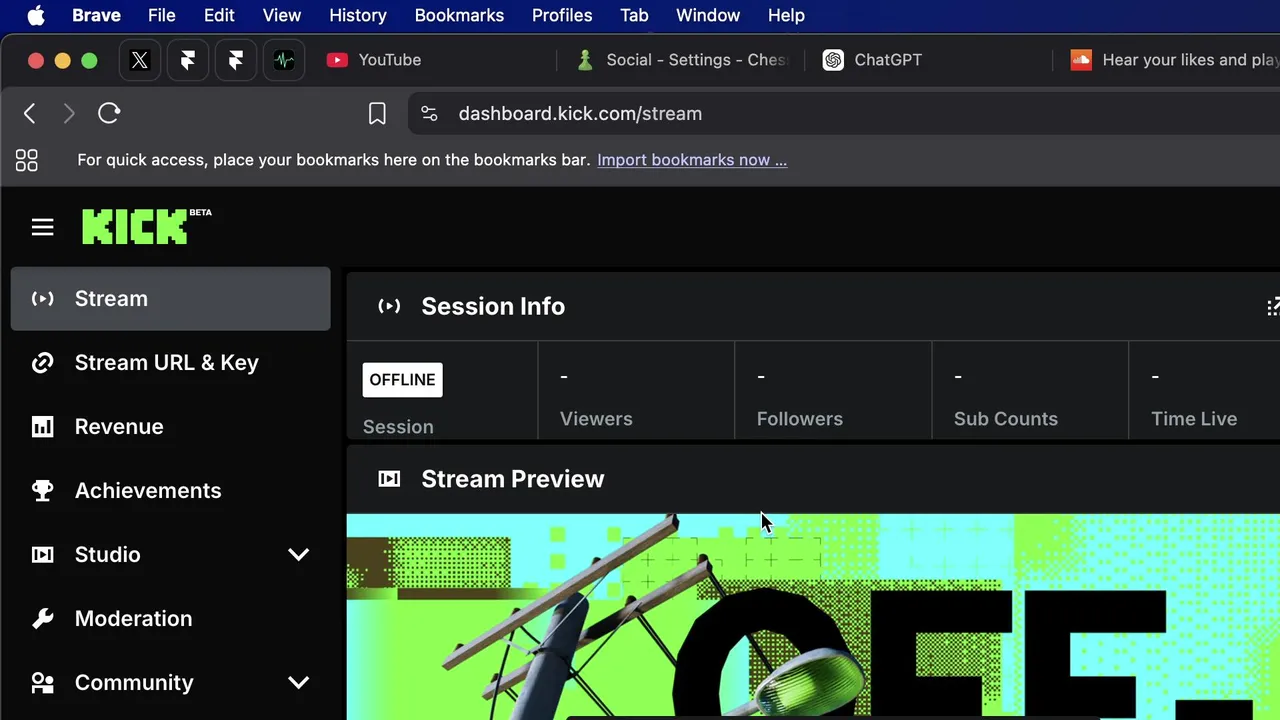Screen dimensions: 1280x720
Task: Click the wrench Moderation icon
Action: 42,618
